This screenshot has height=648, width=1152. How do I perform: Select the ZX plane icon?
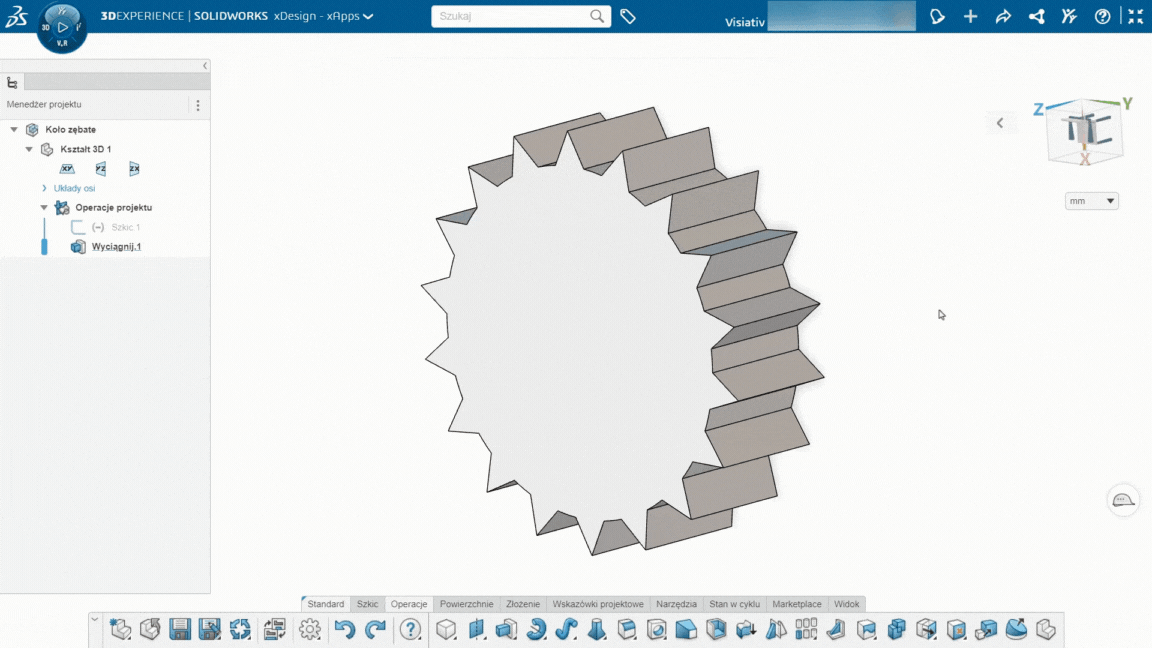click(x=134, y=168)
